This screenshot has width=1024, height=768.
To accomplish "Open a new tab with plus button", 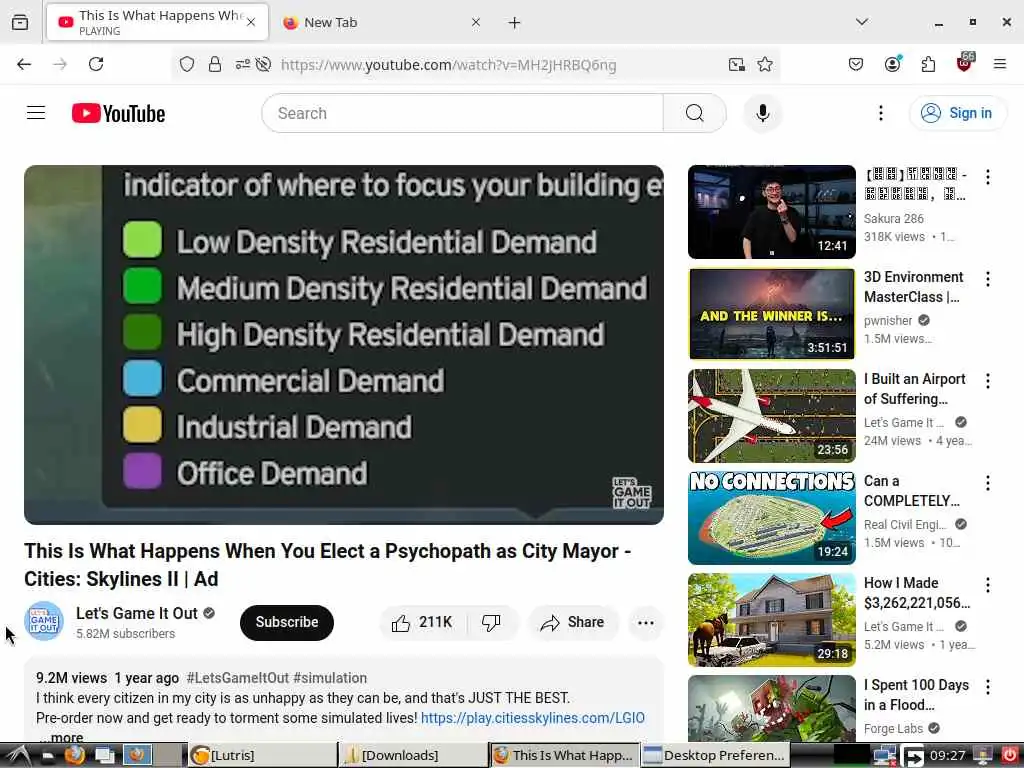I will (x=515, y=23).
